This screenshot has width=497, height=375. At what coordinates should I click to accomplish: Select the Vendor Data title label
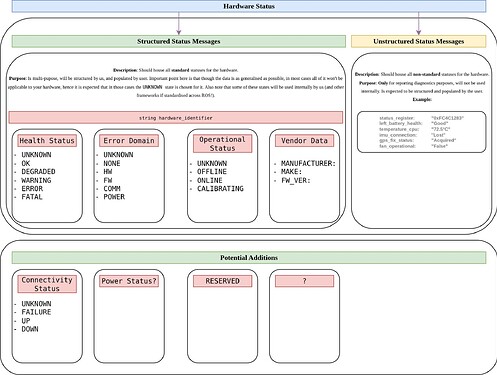point(304,141)
